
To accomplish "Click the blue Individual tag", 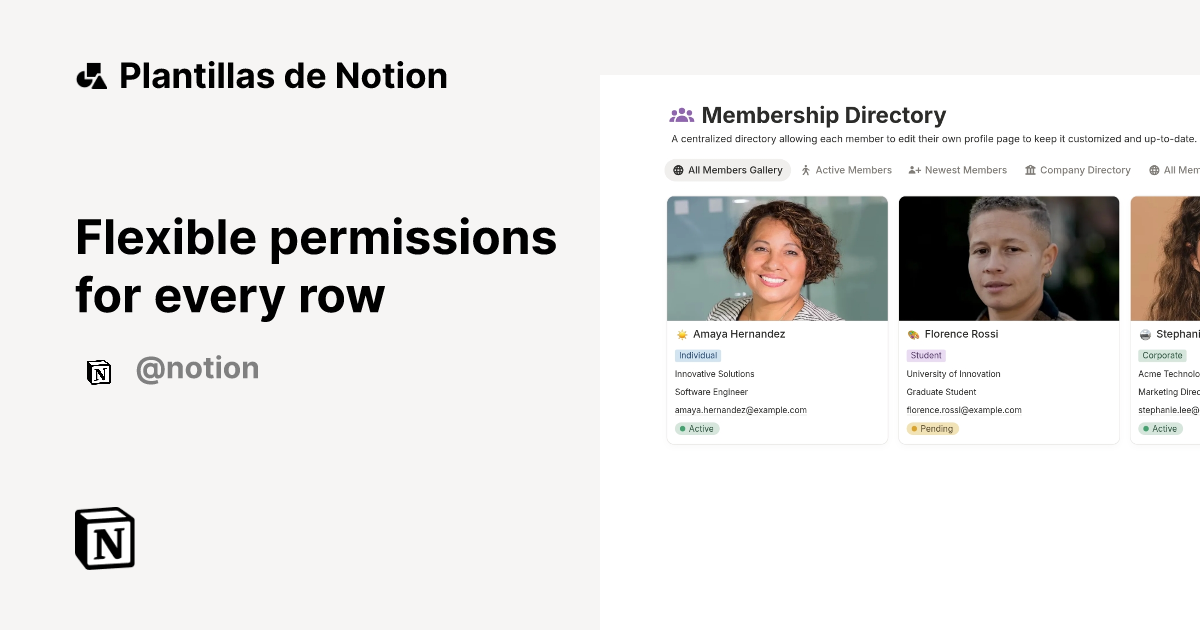I will click(698, 355).
